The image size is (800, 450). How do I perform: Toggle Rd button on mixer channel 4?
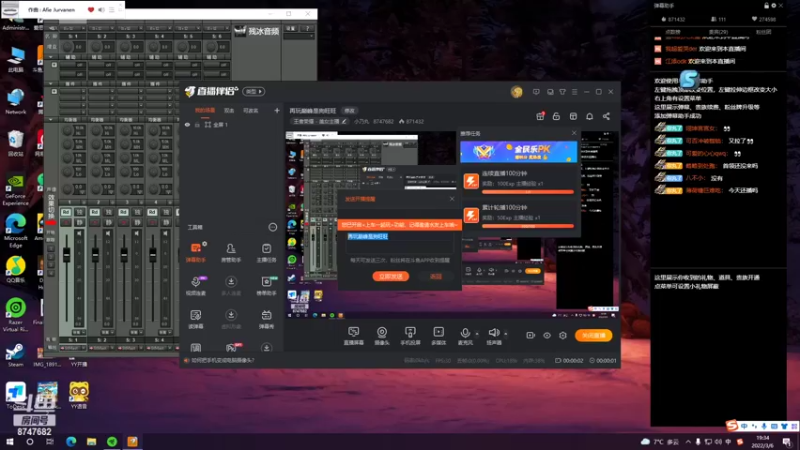coord(152,212)
